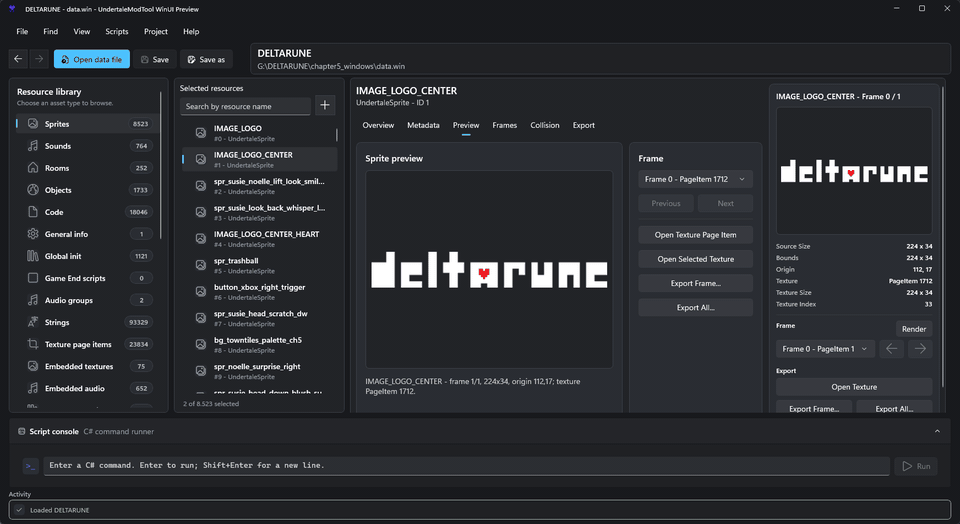Click the General info gear icon
Image resolution: width=960 pixels, height=524 pixels.
pyautogui.click(x=33, y=234)
